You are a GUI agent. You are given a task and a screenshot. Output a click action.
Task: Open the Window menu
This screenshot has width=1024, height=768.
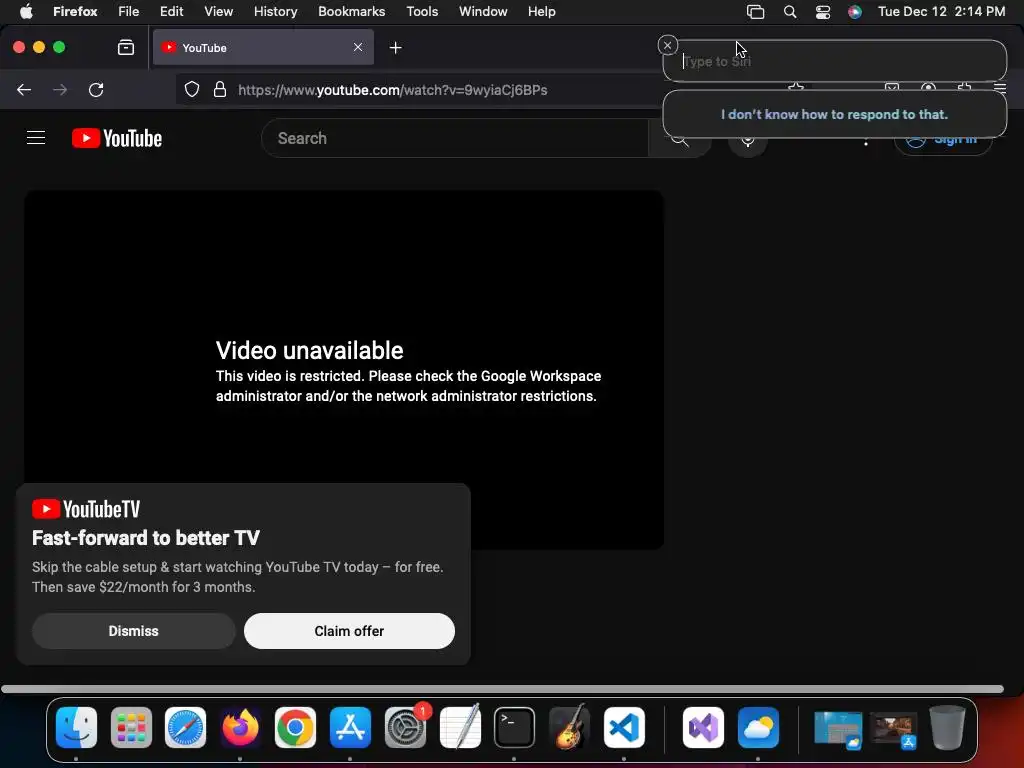point(483,11)
